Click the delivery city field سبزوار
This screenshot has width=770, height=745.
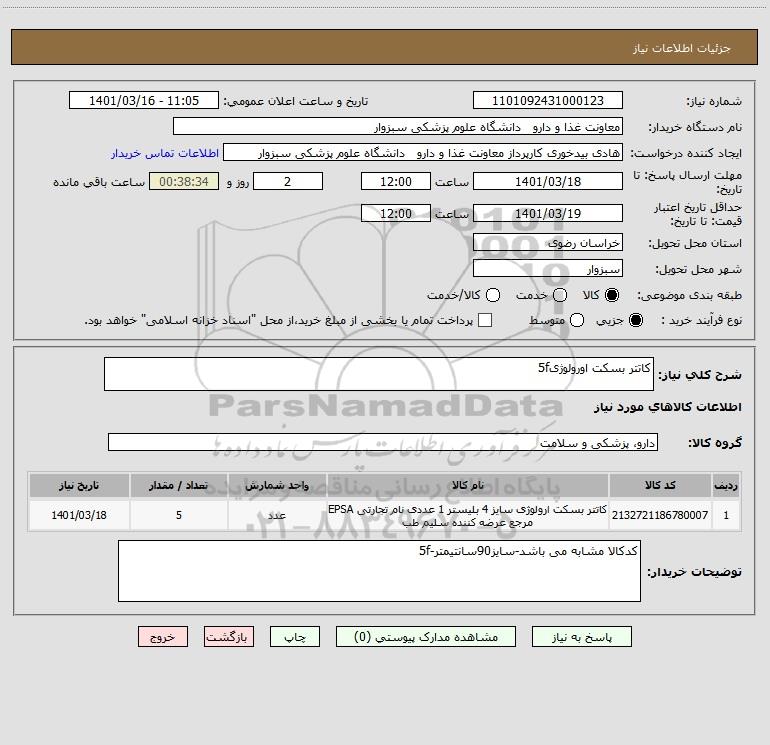point(548,269)
